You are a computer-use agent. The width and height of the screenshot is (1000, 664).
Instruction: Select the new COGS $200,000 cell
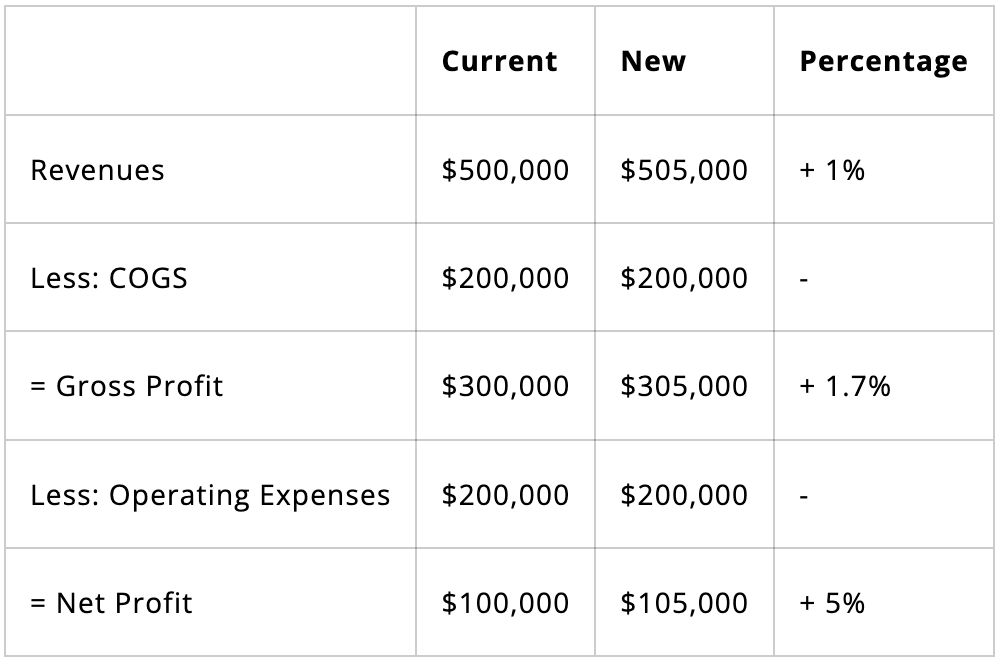(x=684, y=278)
